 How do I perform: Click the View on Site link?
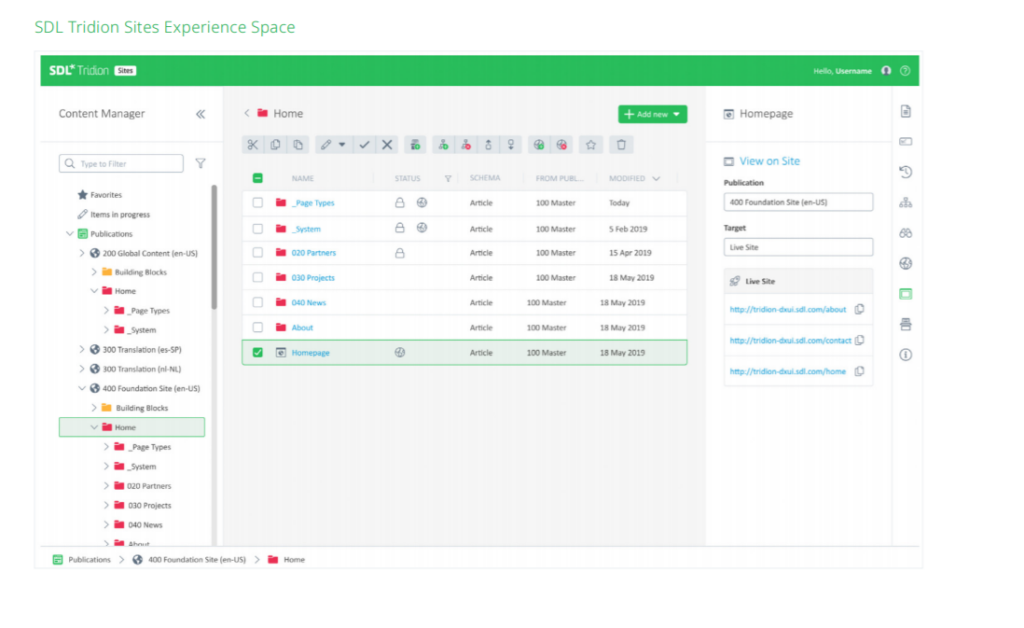tap(769, 161)
